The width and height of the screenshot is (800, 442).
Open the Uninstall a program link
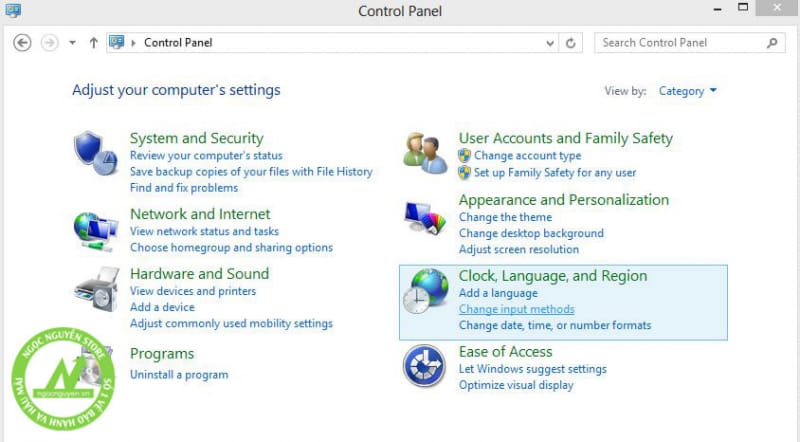tap(179, 375)
